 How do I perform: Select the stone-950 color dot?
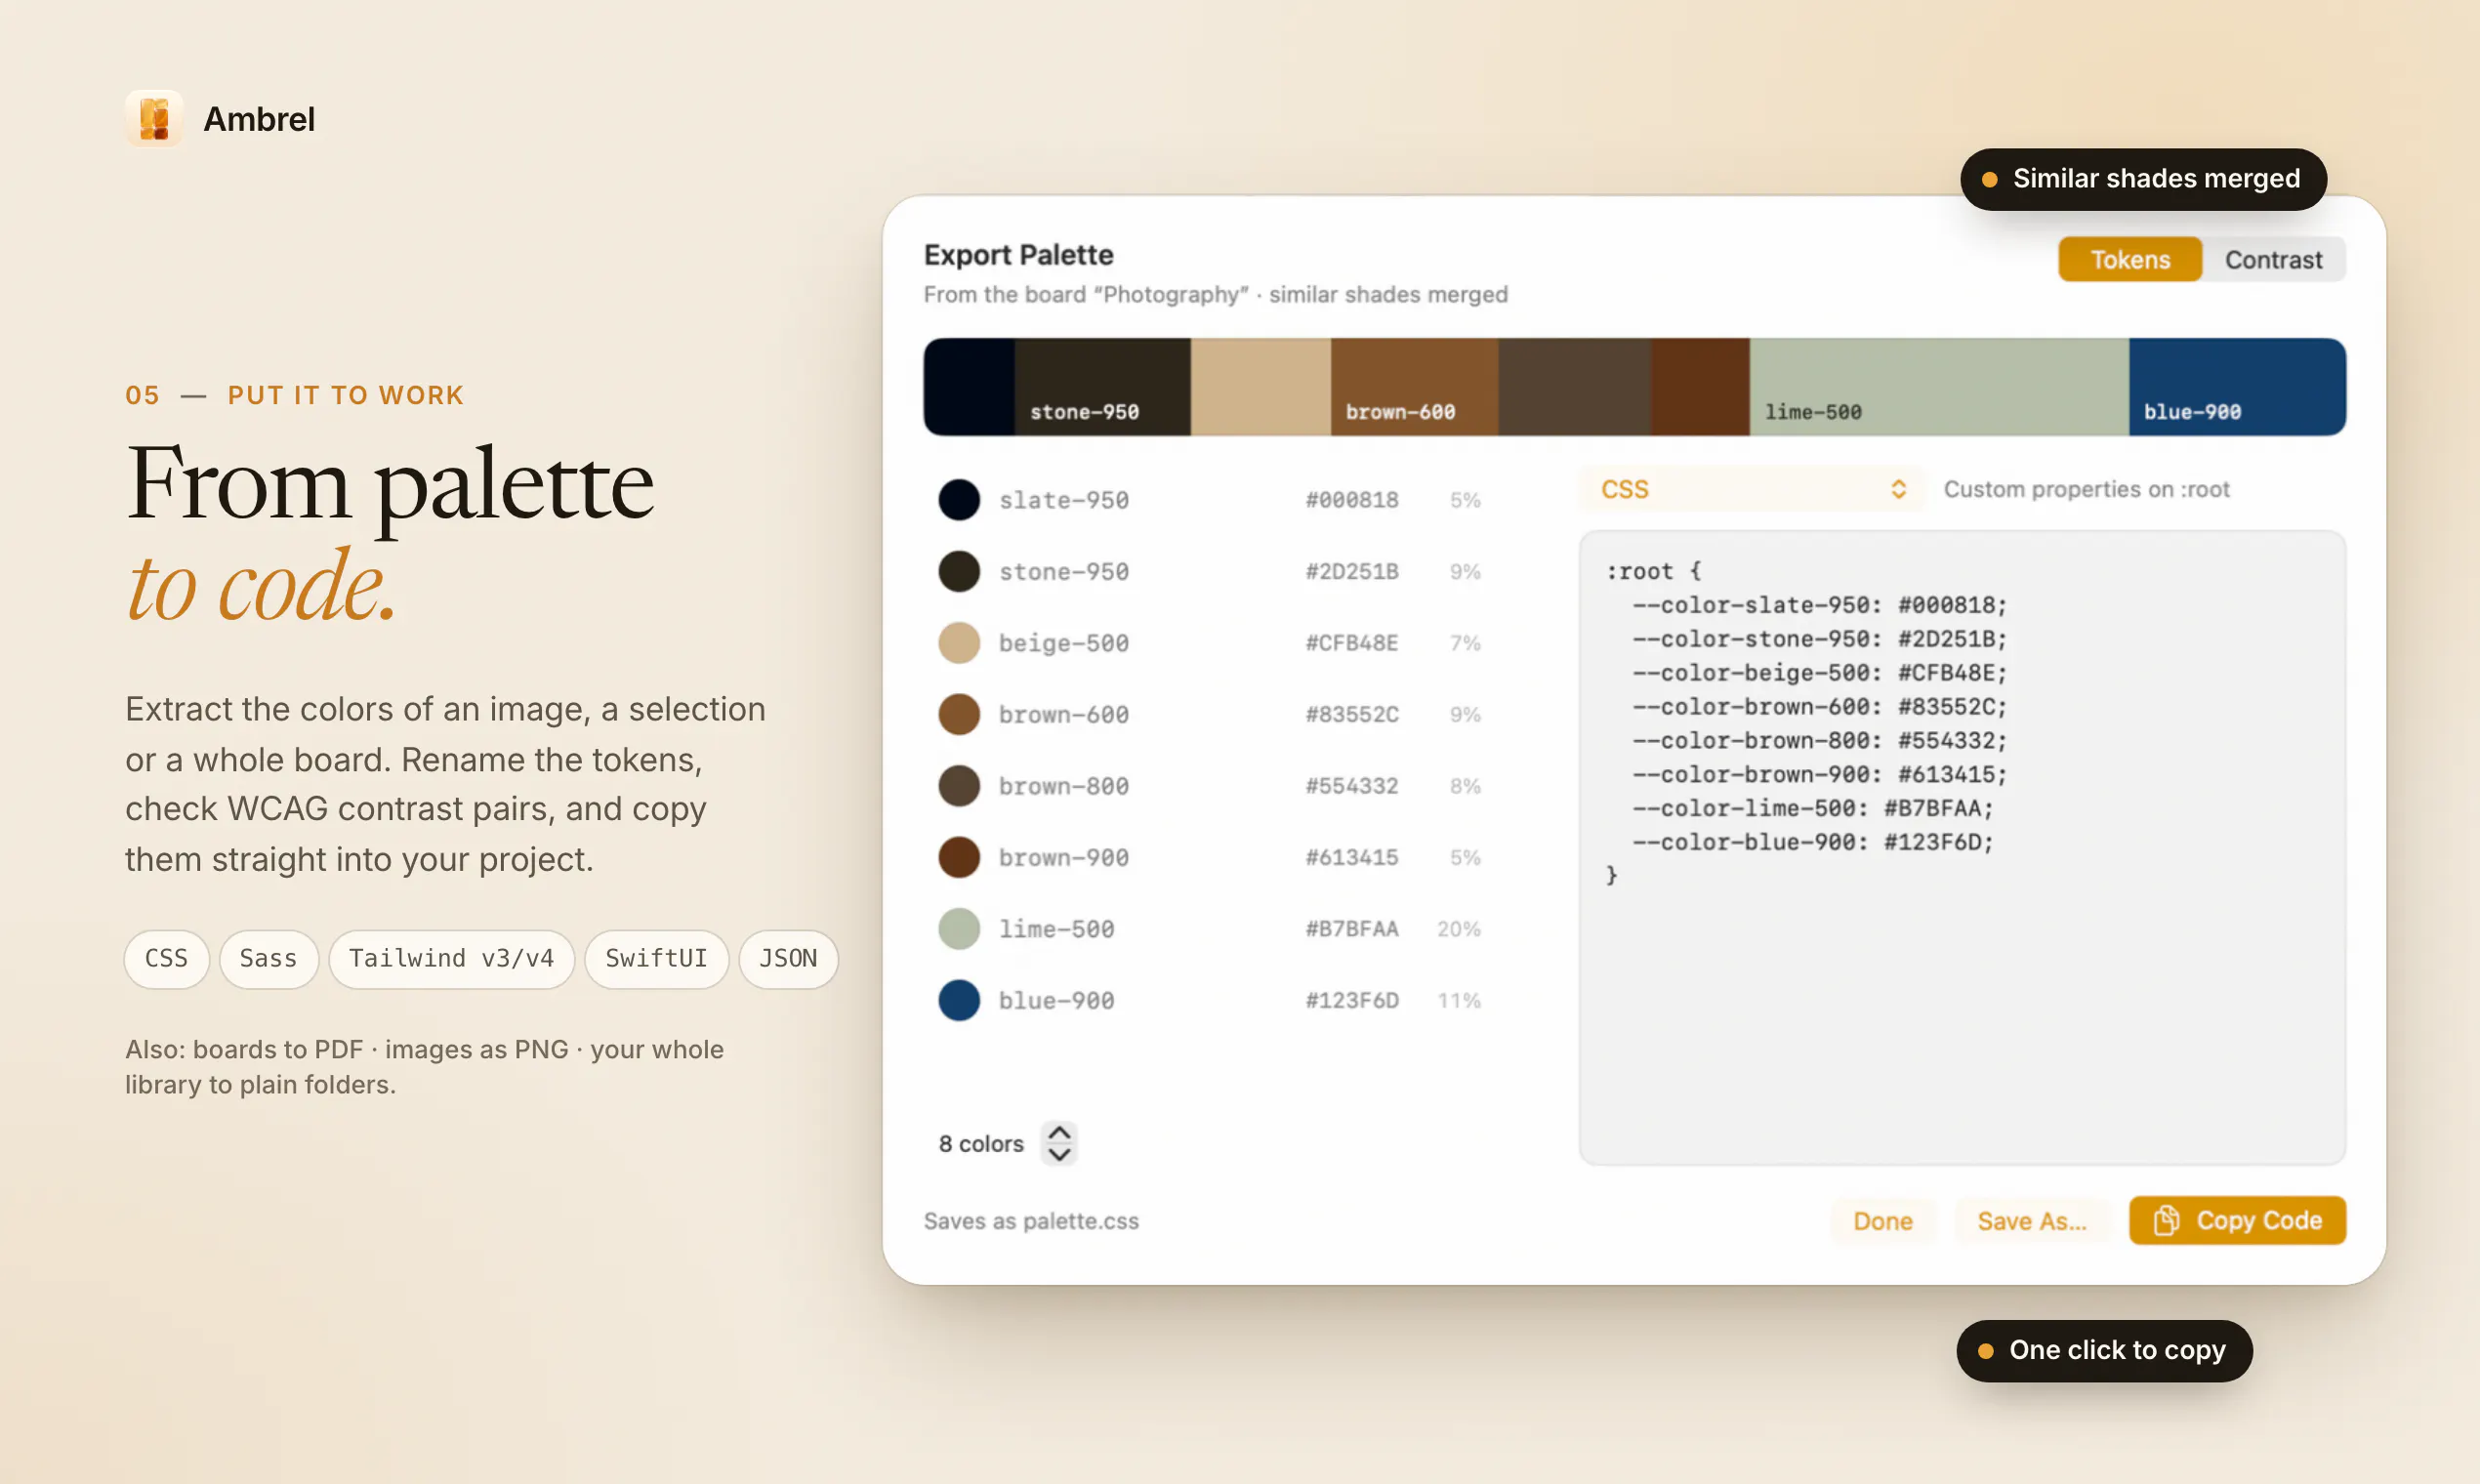[958, 571]
